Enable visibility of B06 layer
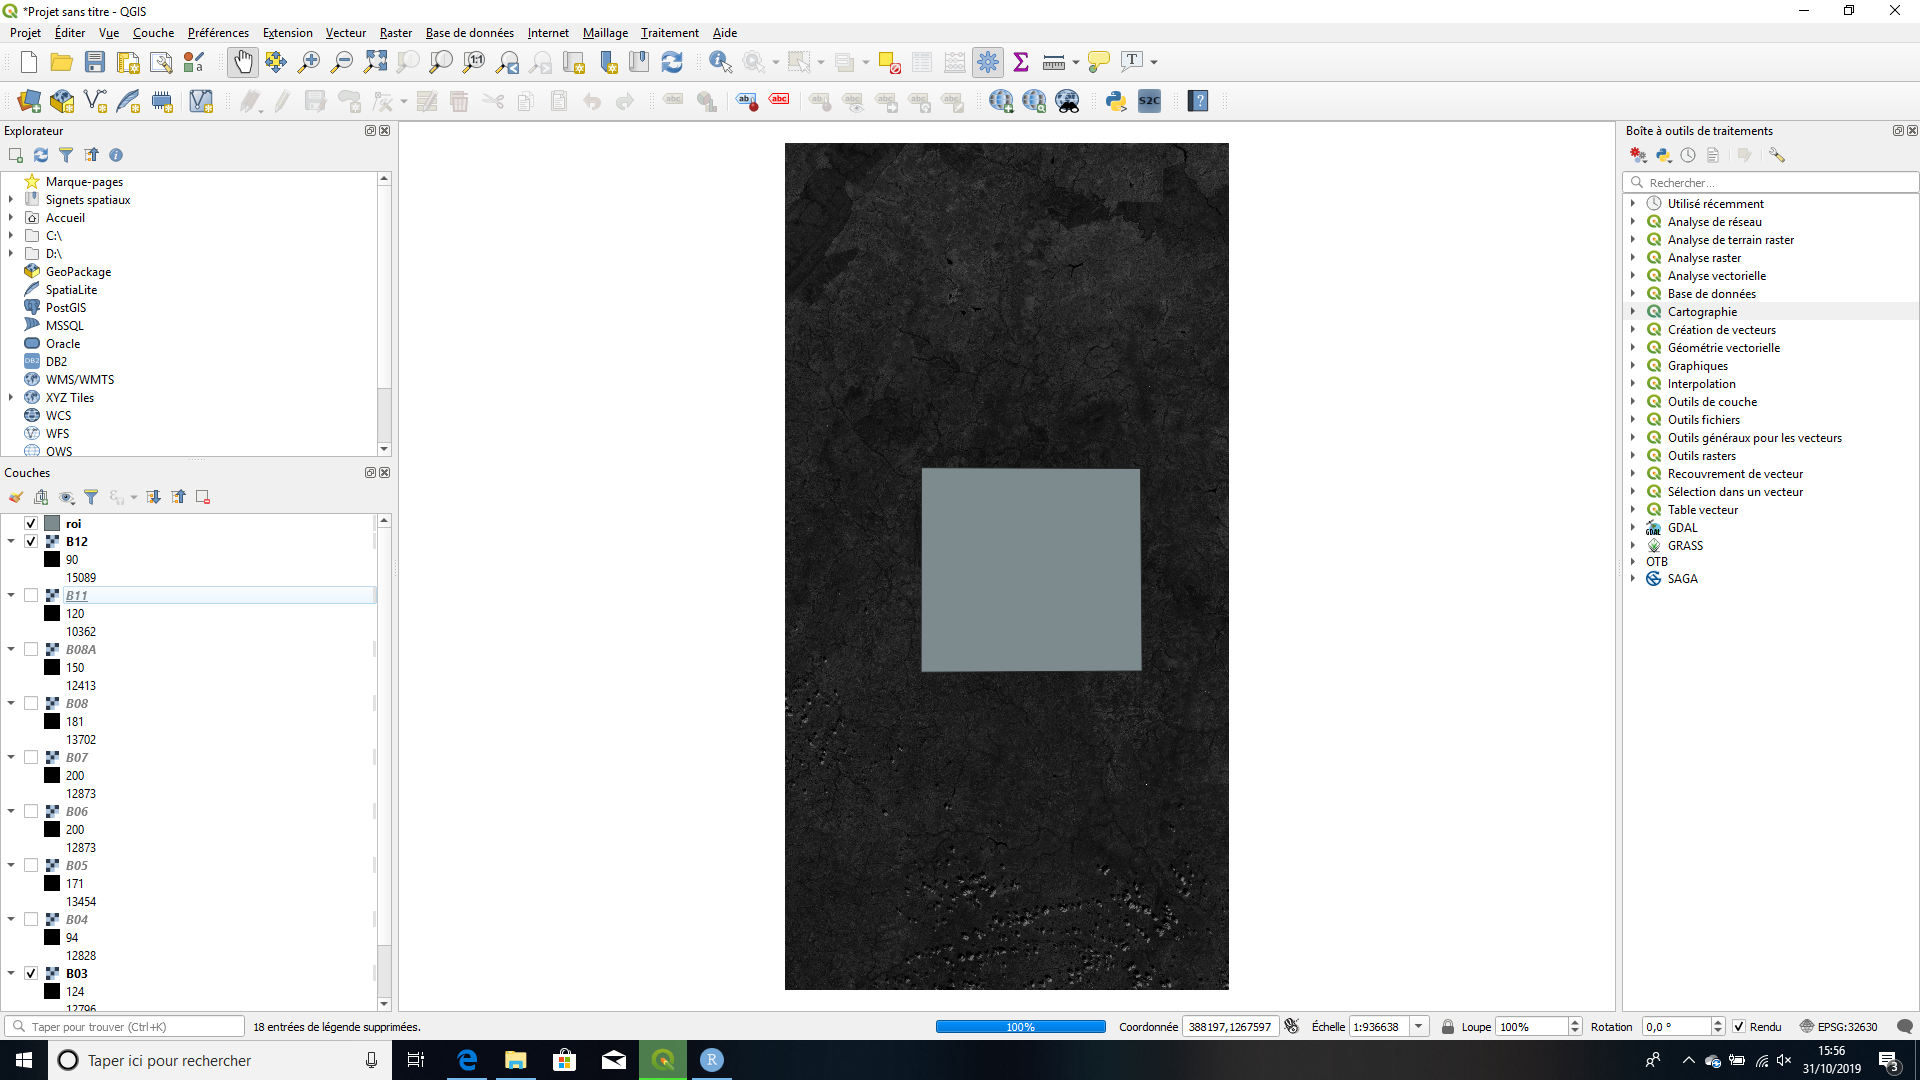This screenshot has width=1920, height=1080. (x=31, y=812)
